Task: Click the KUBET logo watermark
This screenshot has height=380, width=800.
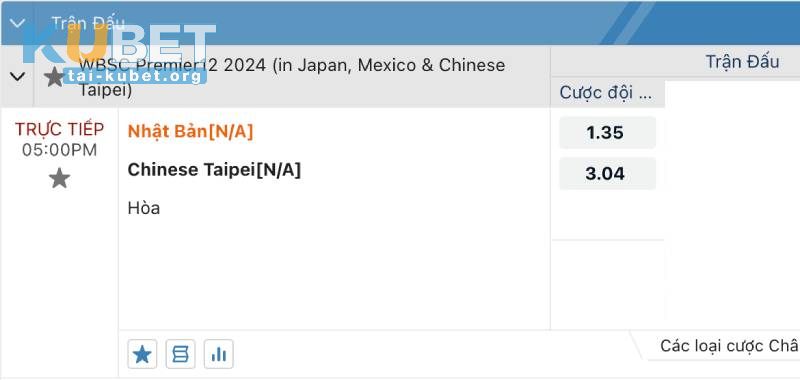Action: (x=119, y=44)
